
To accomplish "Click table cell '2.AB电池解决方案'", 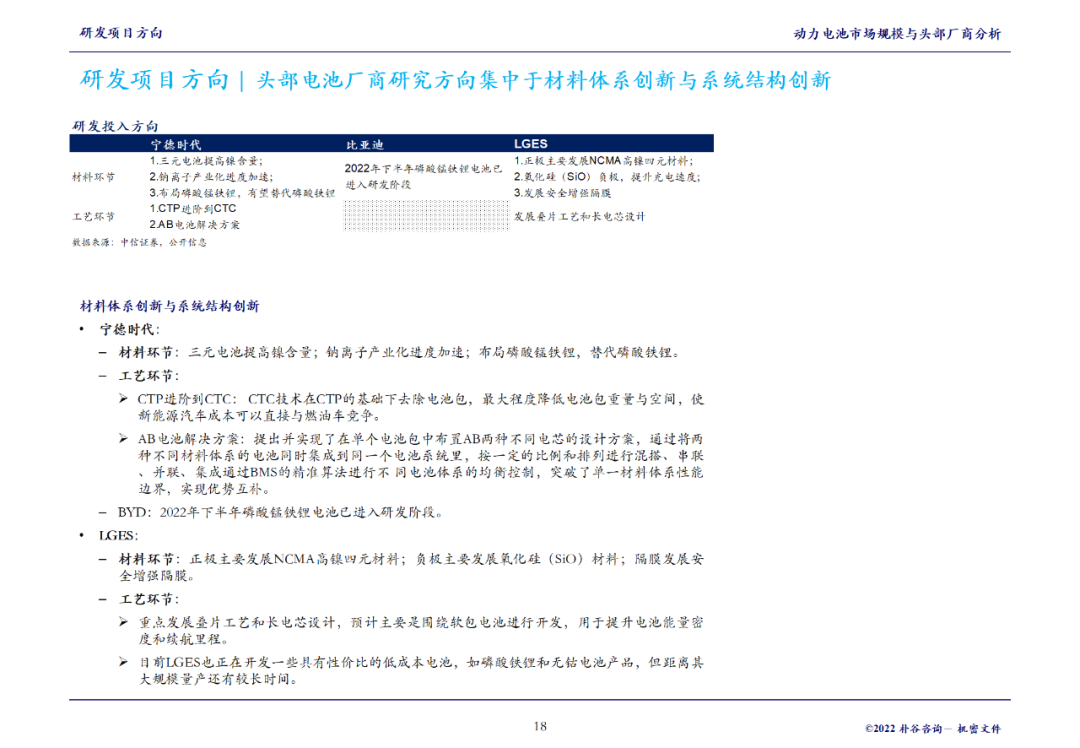I will pyautogui.click(x=194, y=225).
